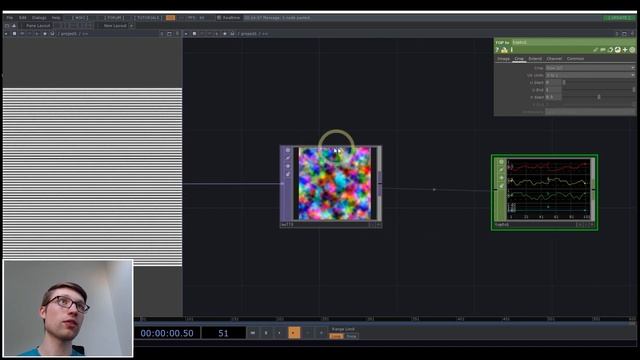The width and height of the screenshot is (640, 360).
Task: Toggle Bypass flag on the noise node
Action: click(288, 166)
